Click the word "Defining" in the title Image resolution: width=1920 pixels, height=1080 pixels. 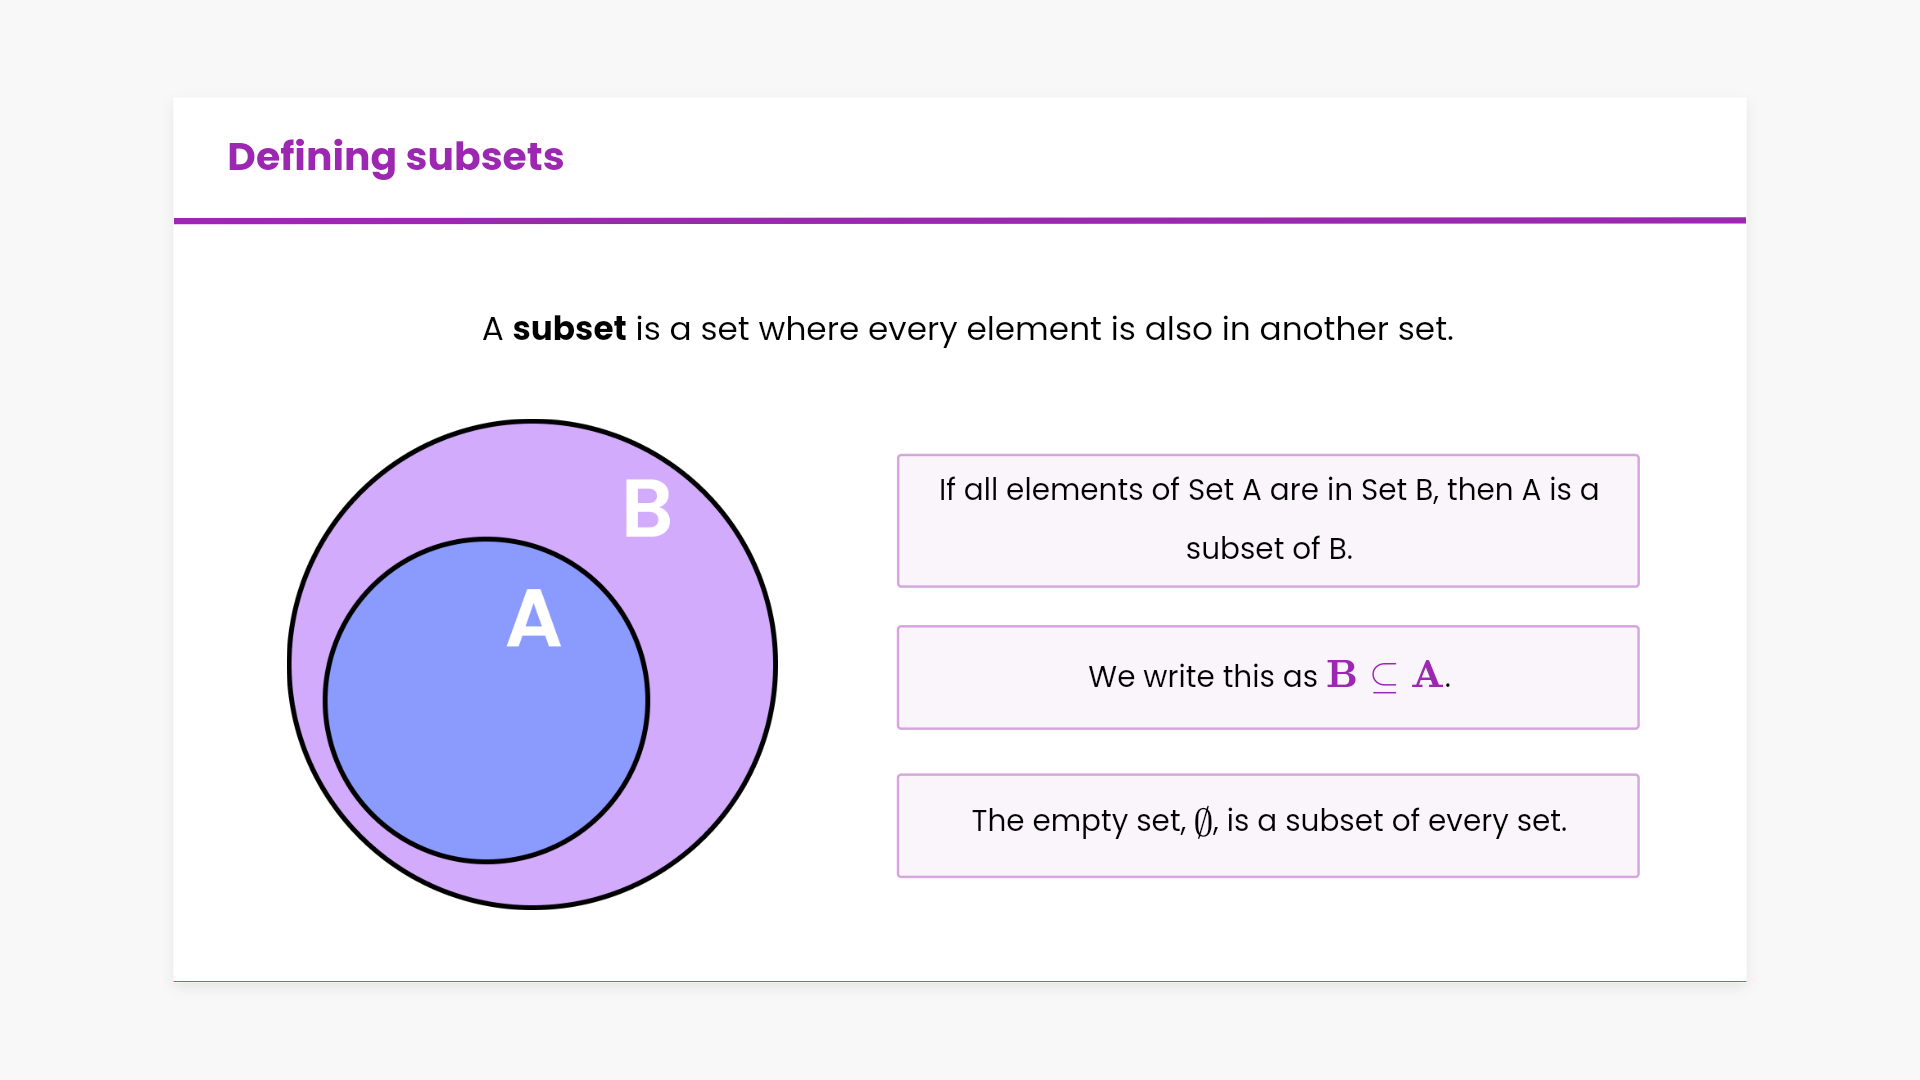pos(311,157)
